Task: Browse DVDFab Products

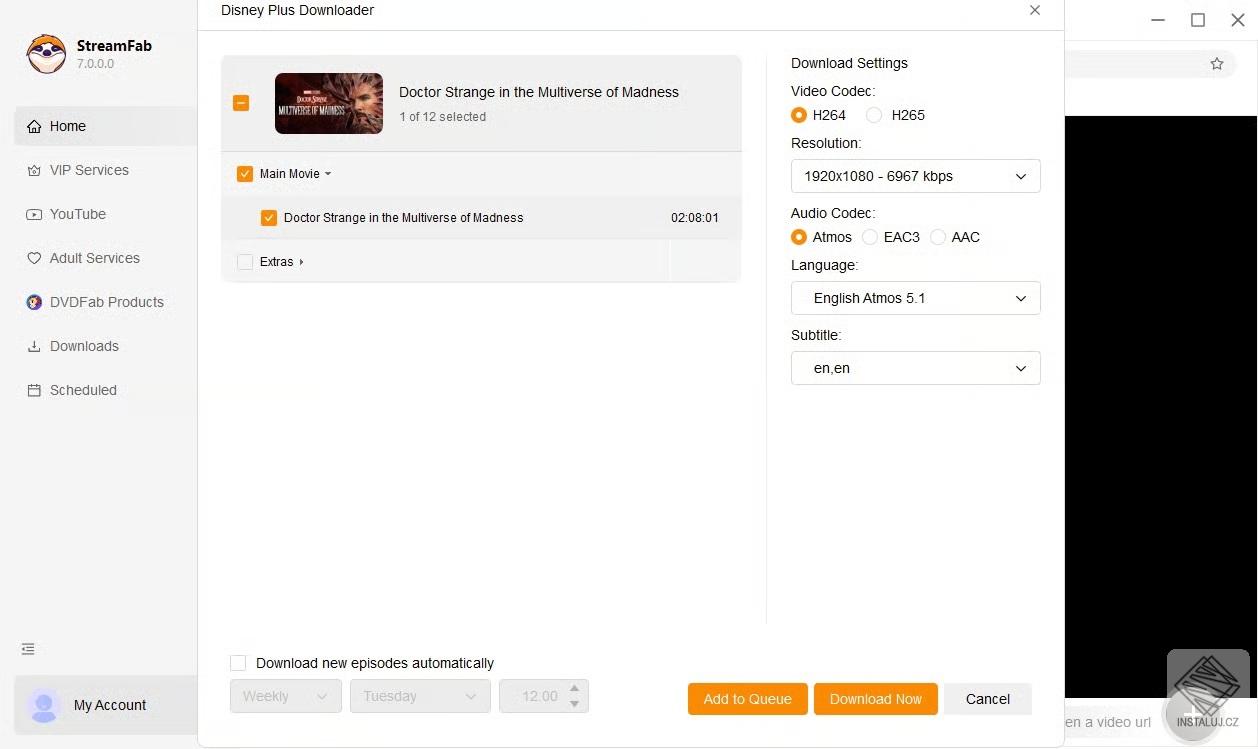Action: [x=105, y=302]
